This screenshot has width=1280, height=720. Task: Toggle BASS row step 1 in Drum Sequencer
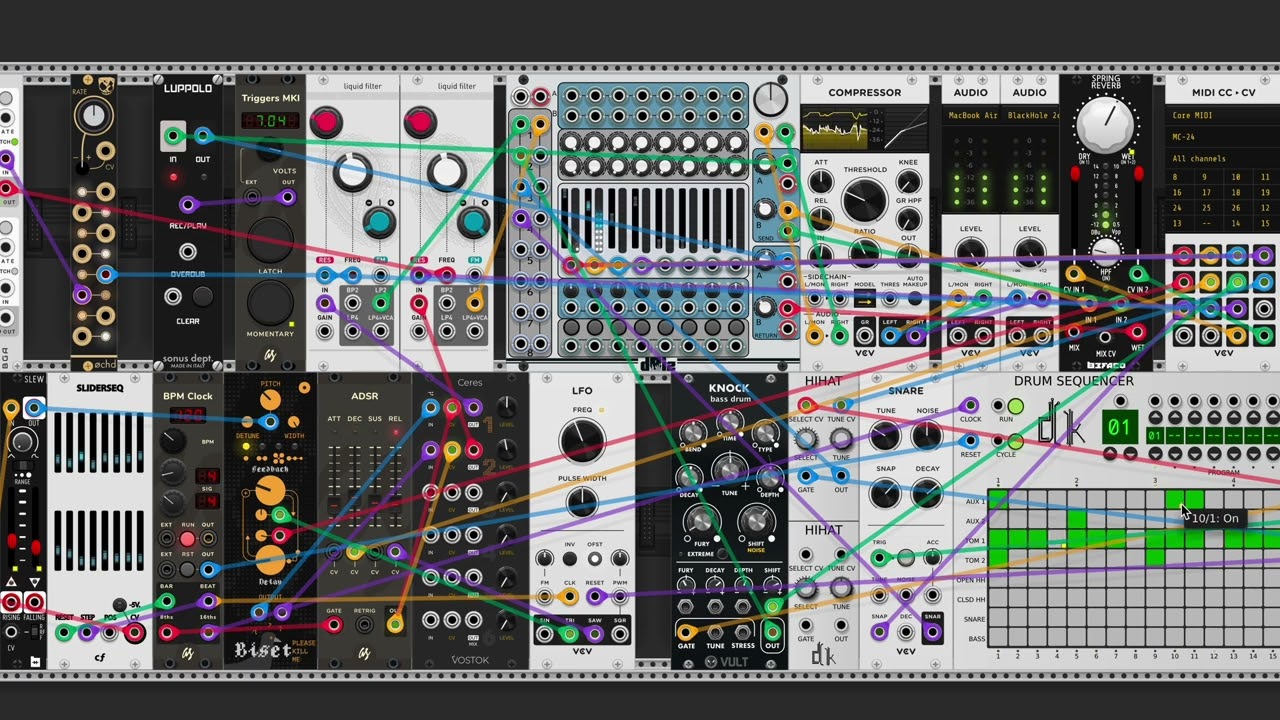coord(998,637)
